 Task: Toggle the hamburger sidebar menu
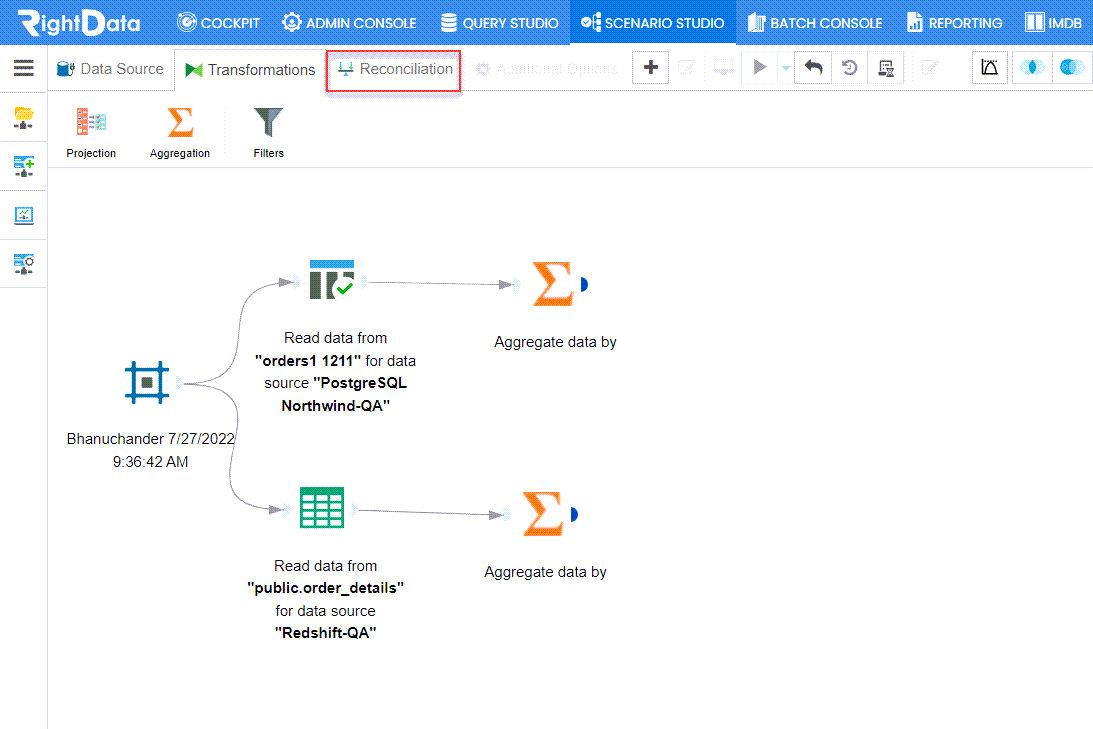pos(24,68)
